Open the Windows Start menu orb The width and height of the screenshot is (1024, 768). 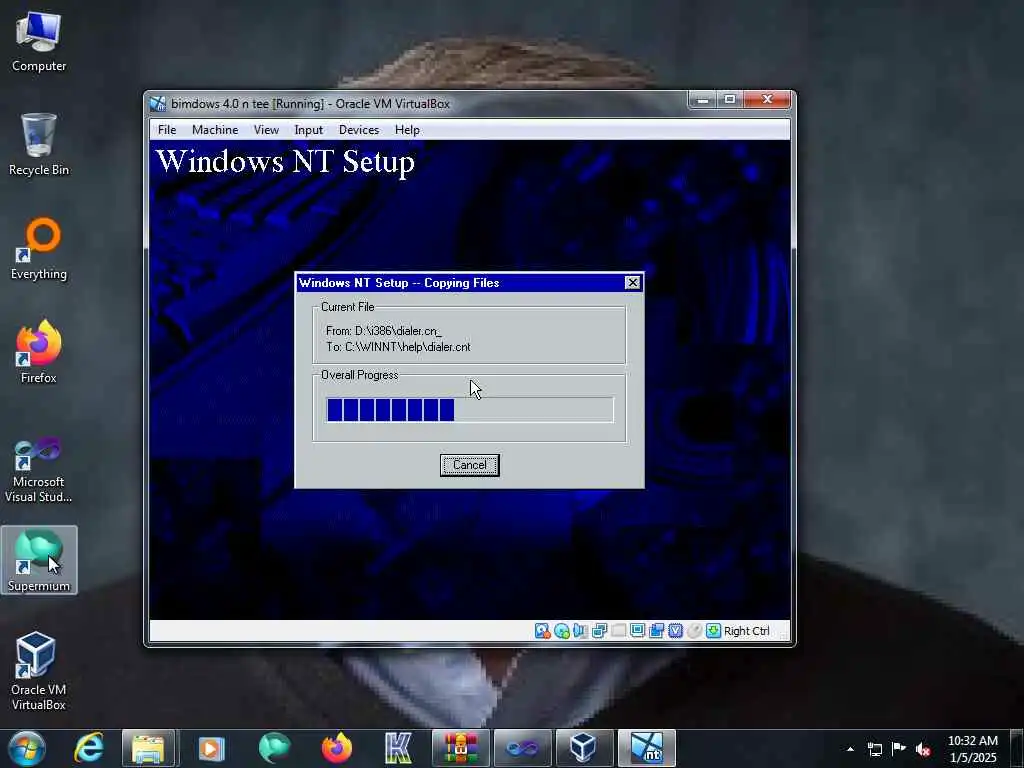pyautogui.click(x=27, y=748)
